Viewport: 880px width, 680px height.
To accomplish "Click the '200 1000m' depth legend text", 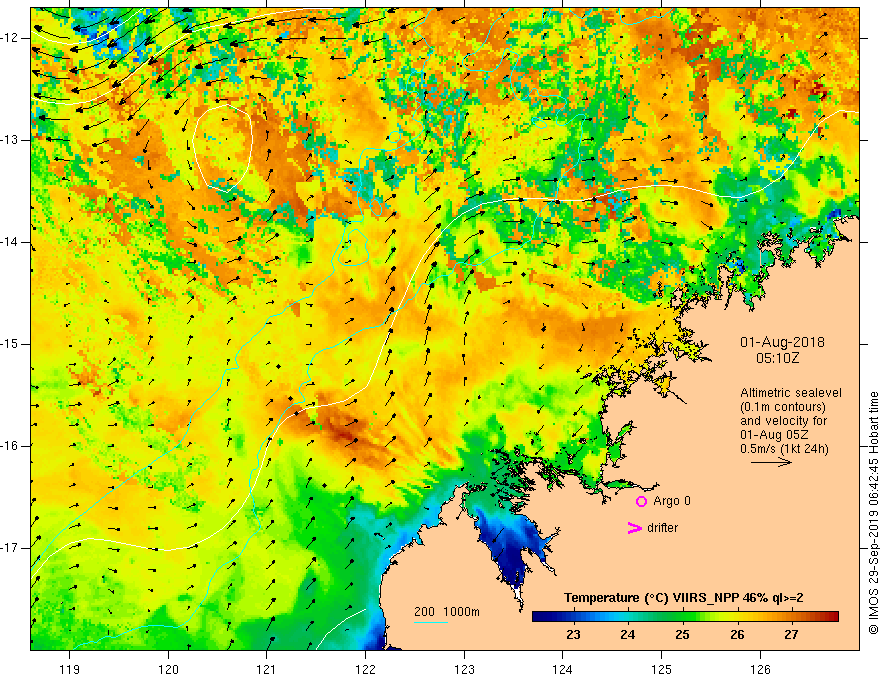I will 447,612.
